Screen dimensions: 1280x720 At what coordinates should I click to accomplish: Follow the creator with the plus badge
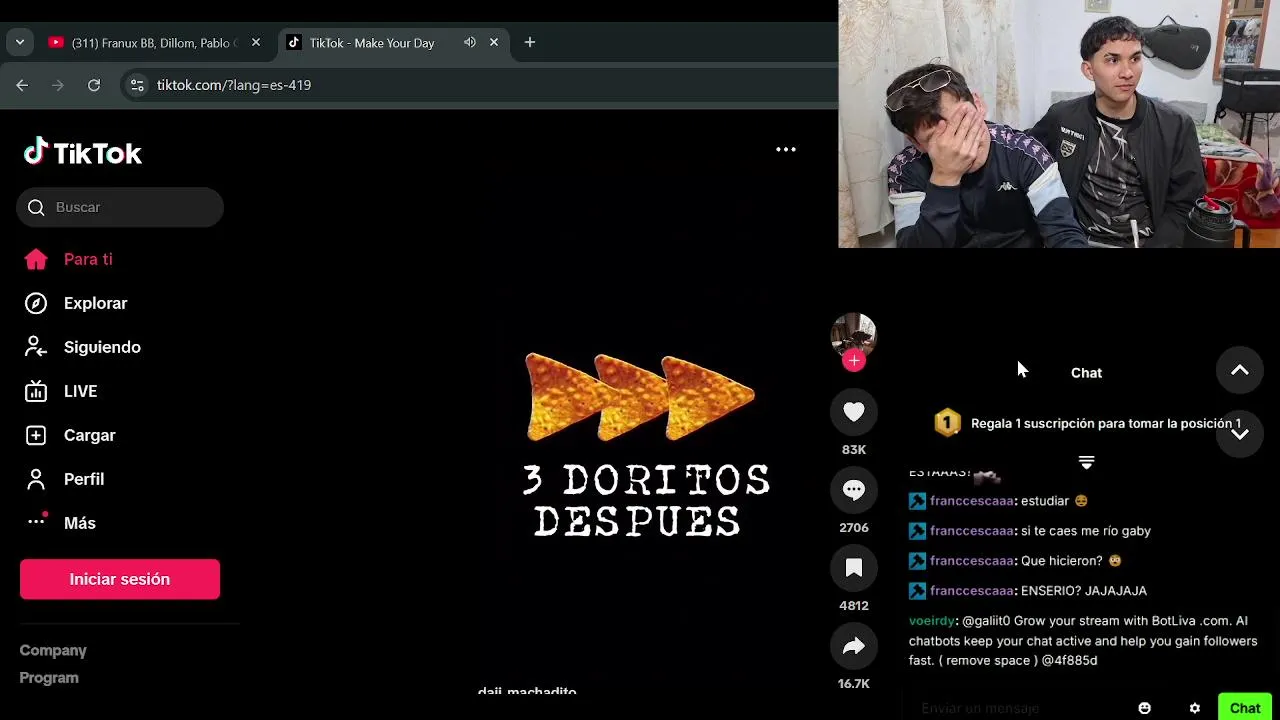pyautogui.click(x=854, y=361)
